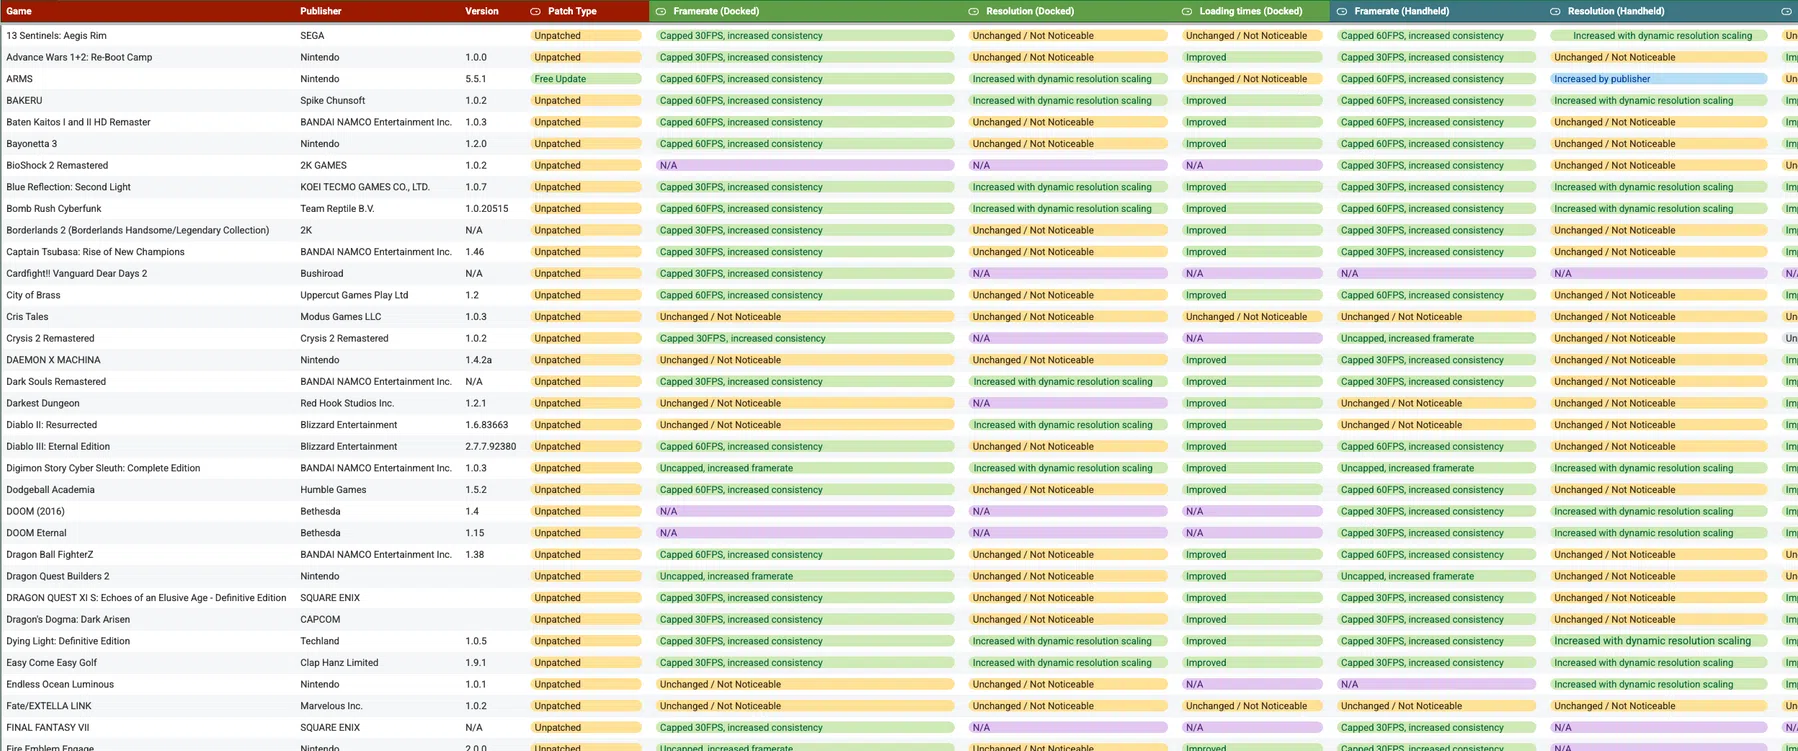Select version cell '1.0.20515'
The image size is (1798, 751).
tap(487, 209)
